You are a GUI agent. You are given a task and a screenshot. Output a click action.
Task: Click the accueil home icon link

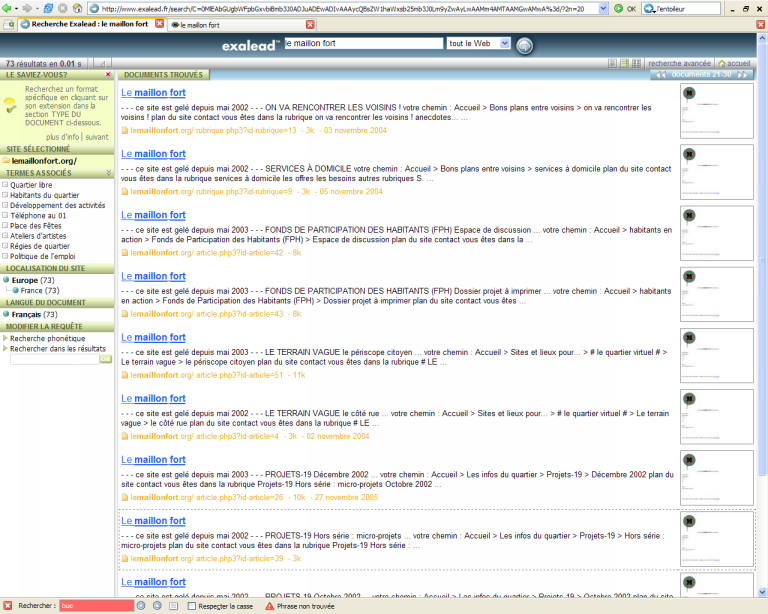(734, 63)
